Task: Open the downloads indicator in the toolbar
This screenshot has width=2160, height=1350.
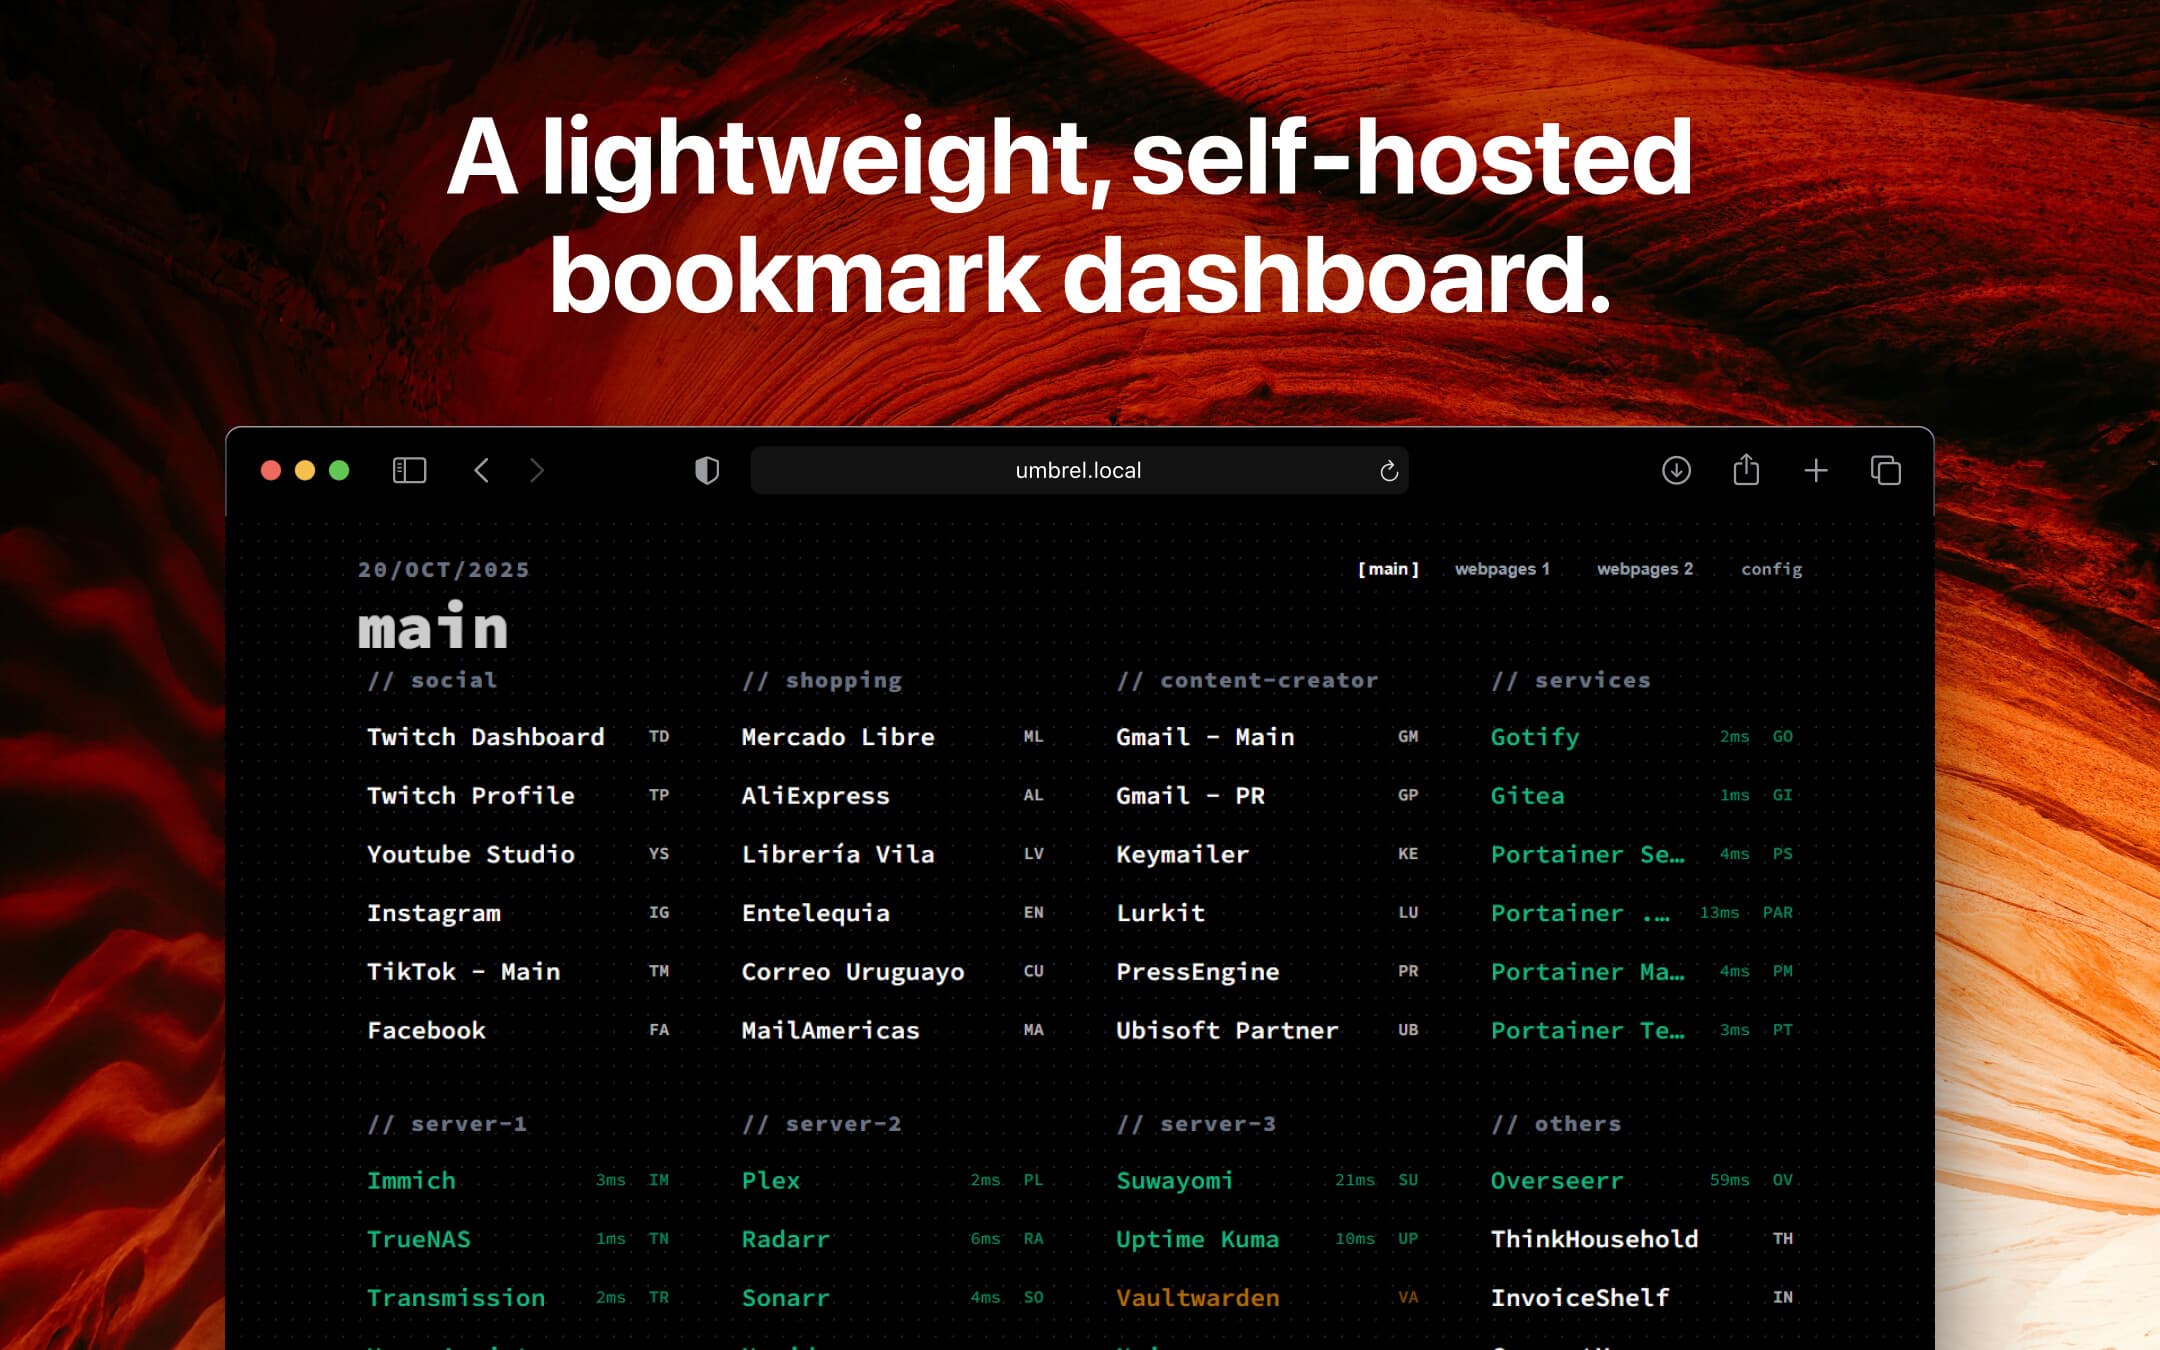Action: (1677, 470)
